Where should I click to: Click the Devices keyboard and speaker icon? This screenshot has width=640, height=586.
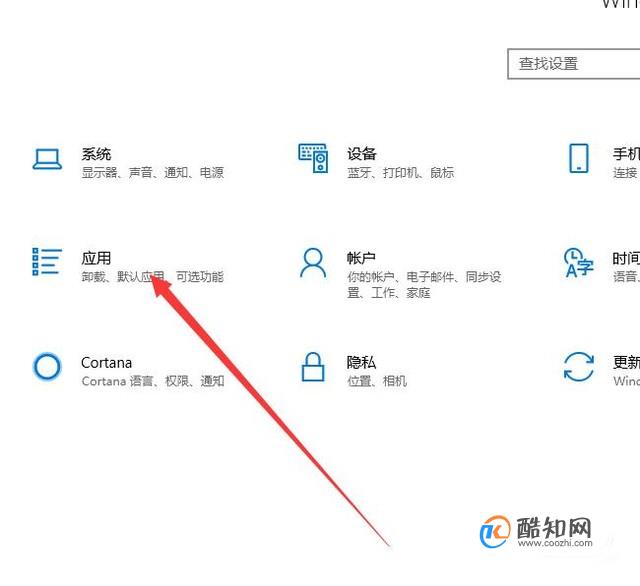[x=313, y=158]
